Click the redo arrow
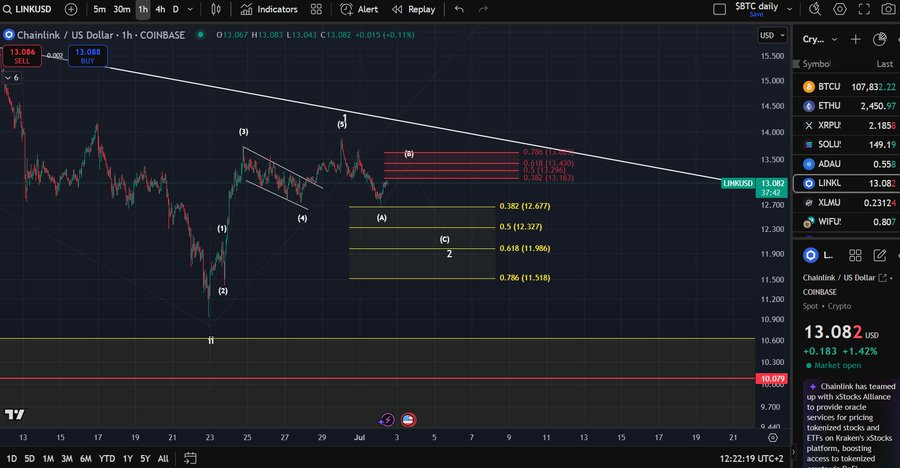The image size is (900, 468). (x=483, y=9)
